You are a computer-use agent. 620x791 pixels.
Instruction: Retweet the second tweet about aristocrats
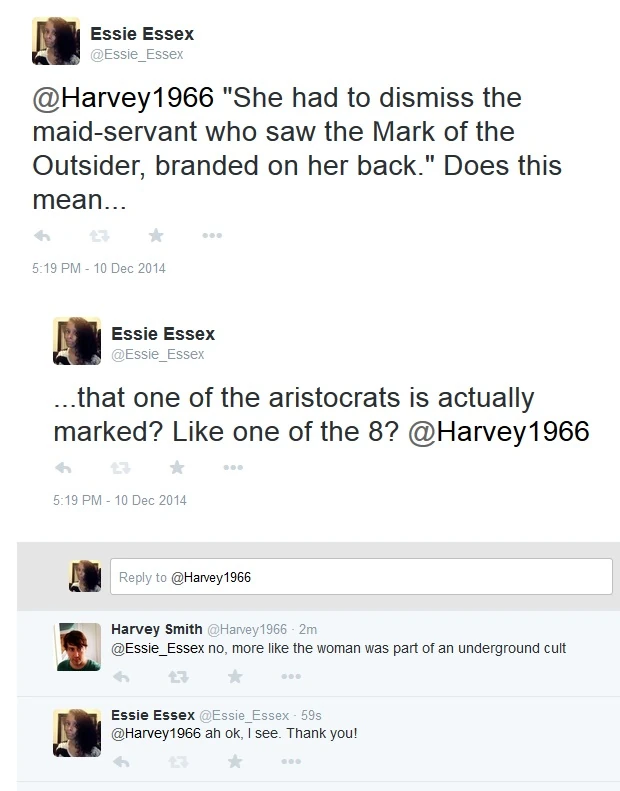click(121, 467)
